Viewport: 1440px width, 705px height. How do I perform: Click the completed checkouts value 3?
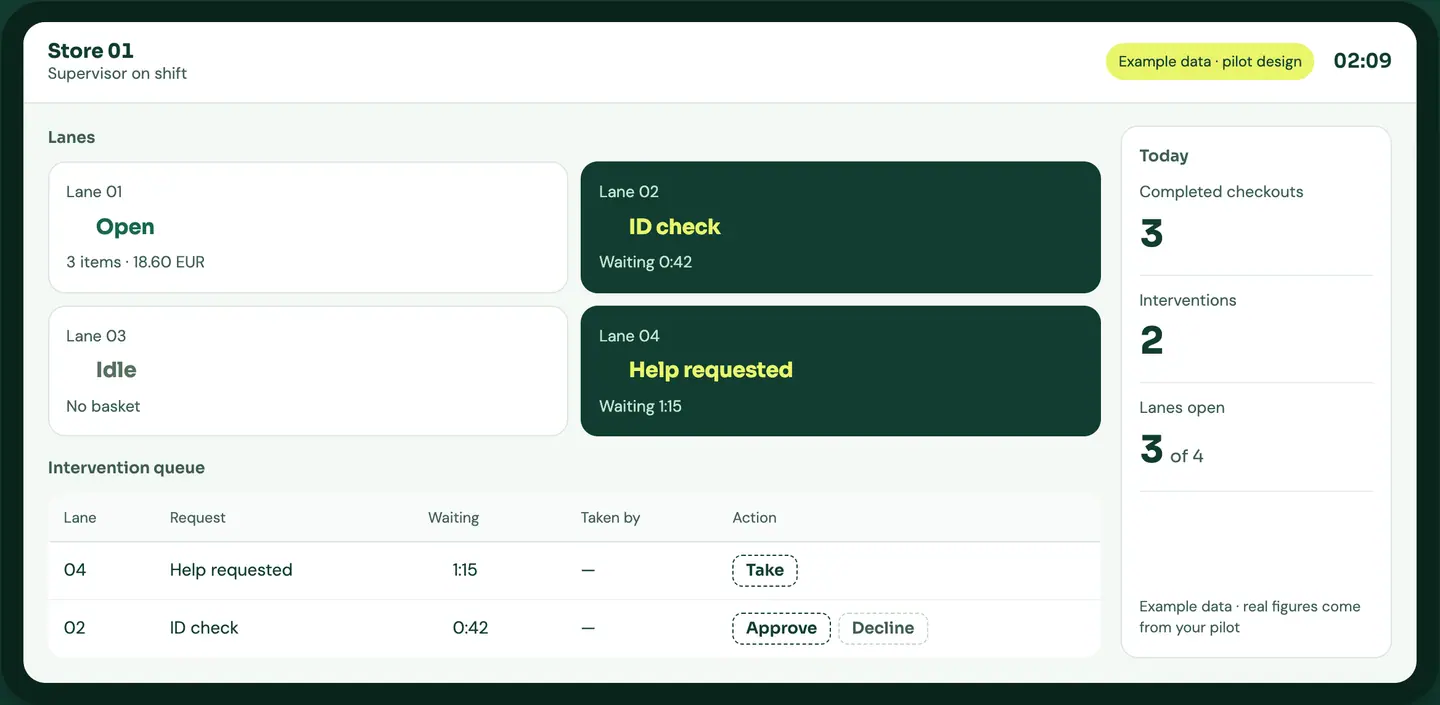[x=1152, y=234]
